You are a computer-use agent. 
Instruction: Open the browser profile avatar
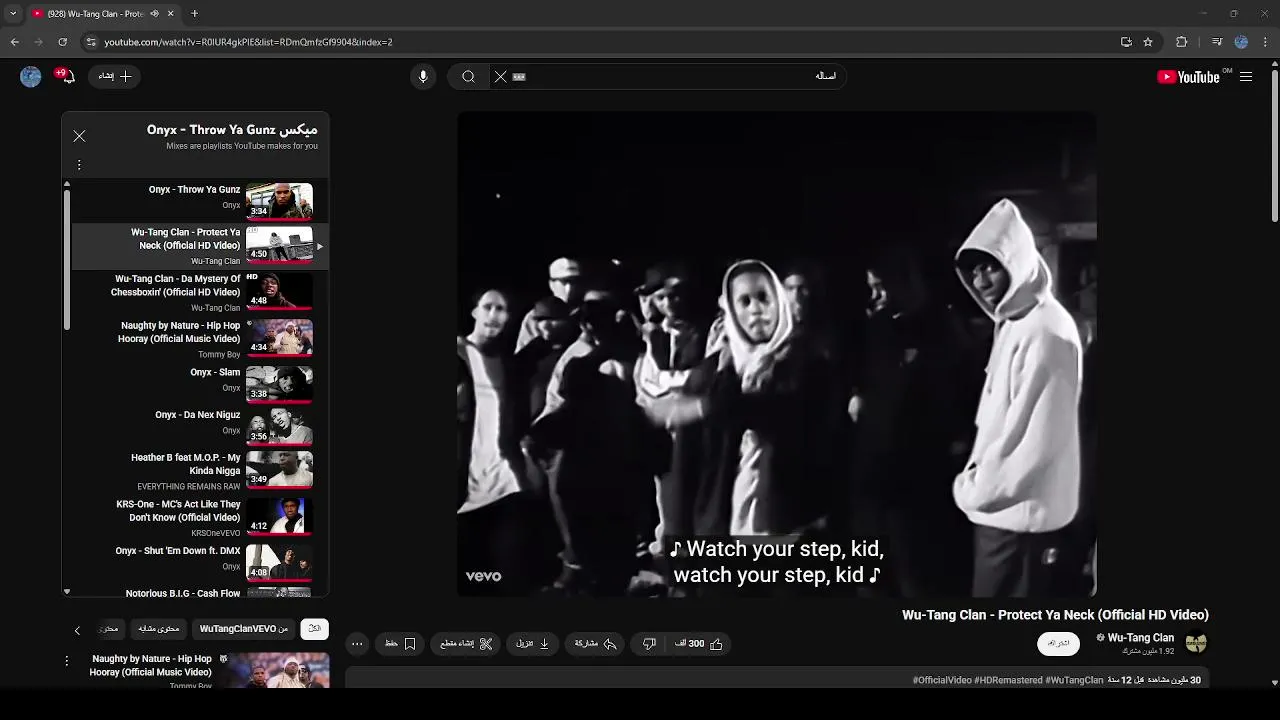(1241, 42)
